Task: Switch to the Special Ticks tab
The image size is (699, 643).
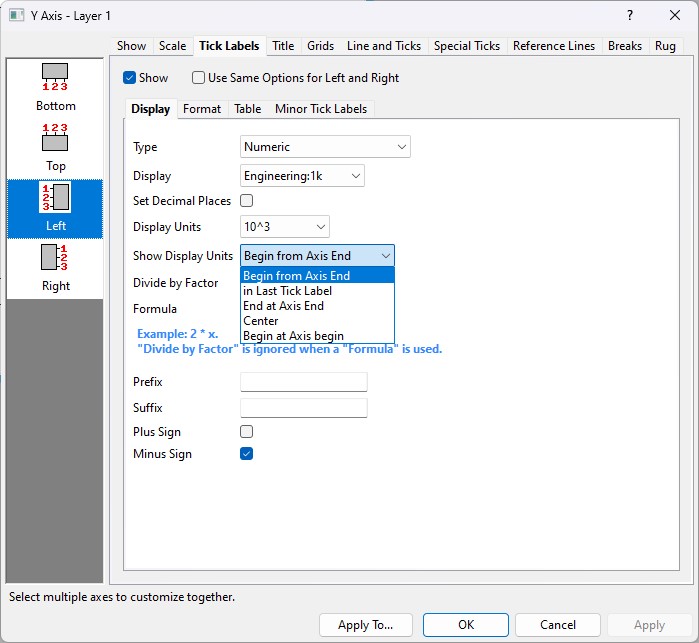Action: point(467,46)
